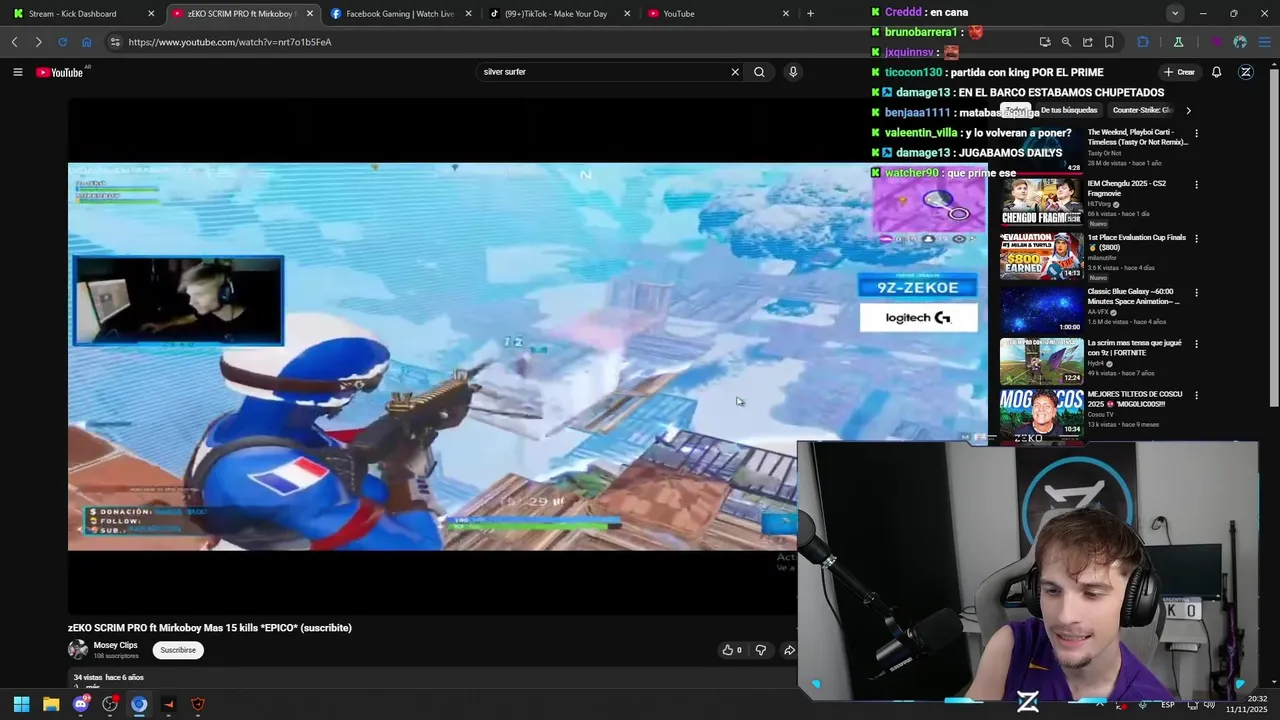Viewport: 1280px width, 720px height.
Task: Open 'The Weeknd, Playboi Carti - Timeless' title
Action: 1138,137
